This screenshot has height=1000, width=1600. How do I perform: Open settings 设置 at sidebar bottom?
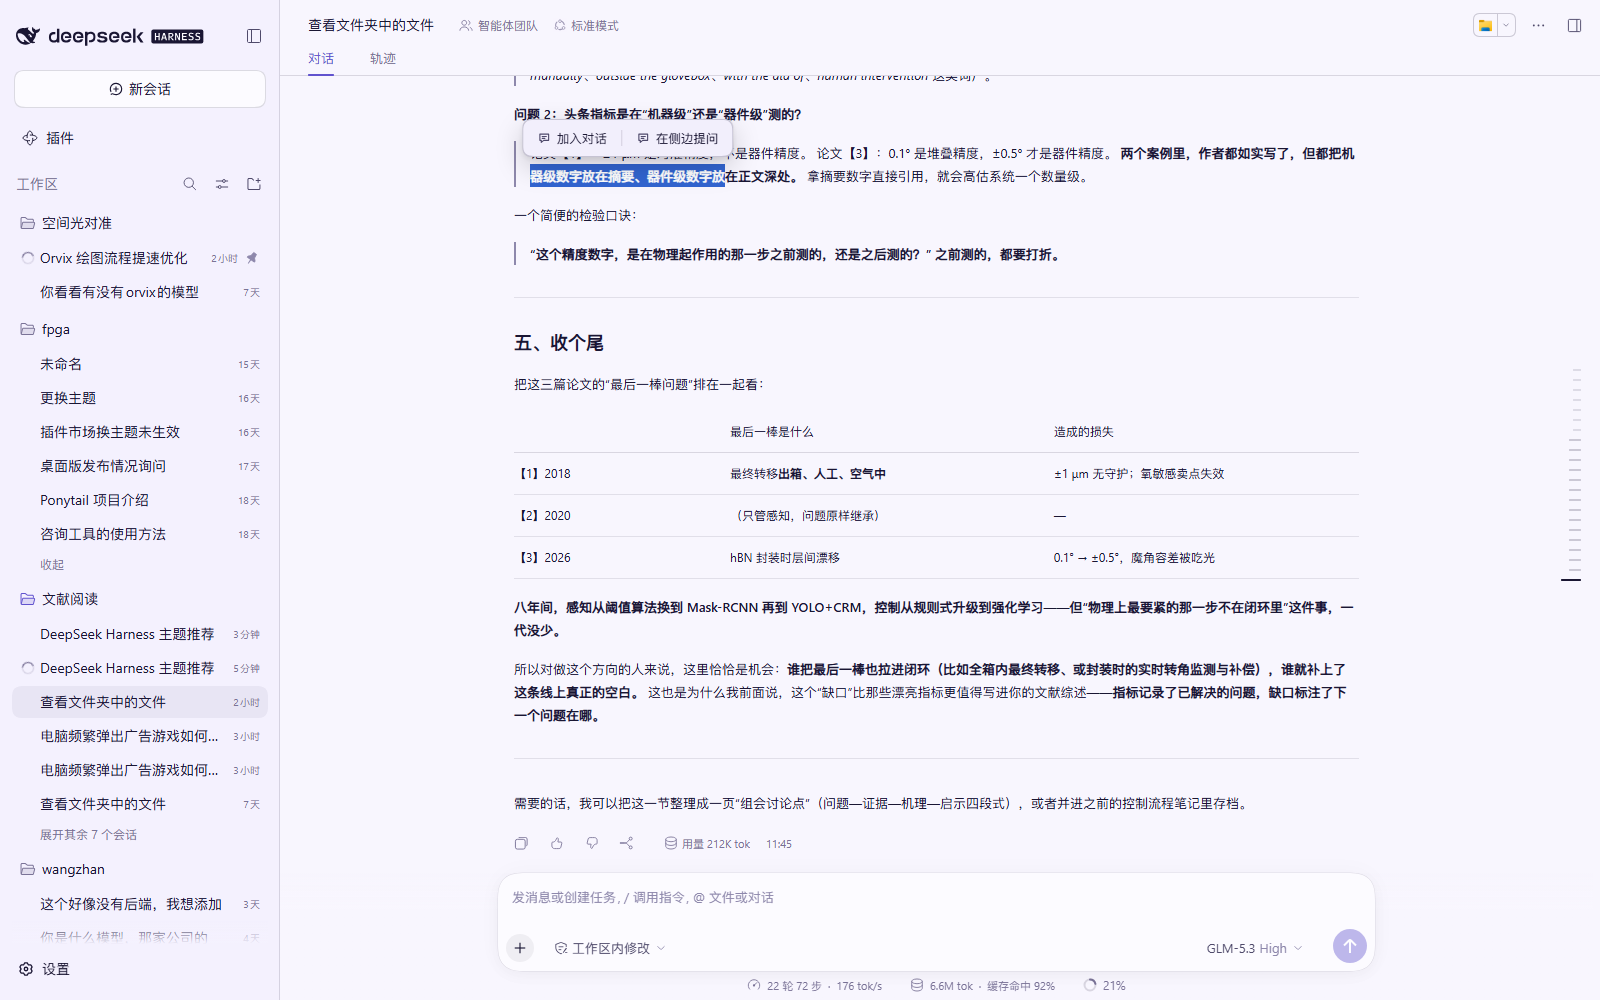click(46, 969)
